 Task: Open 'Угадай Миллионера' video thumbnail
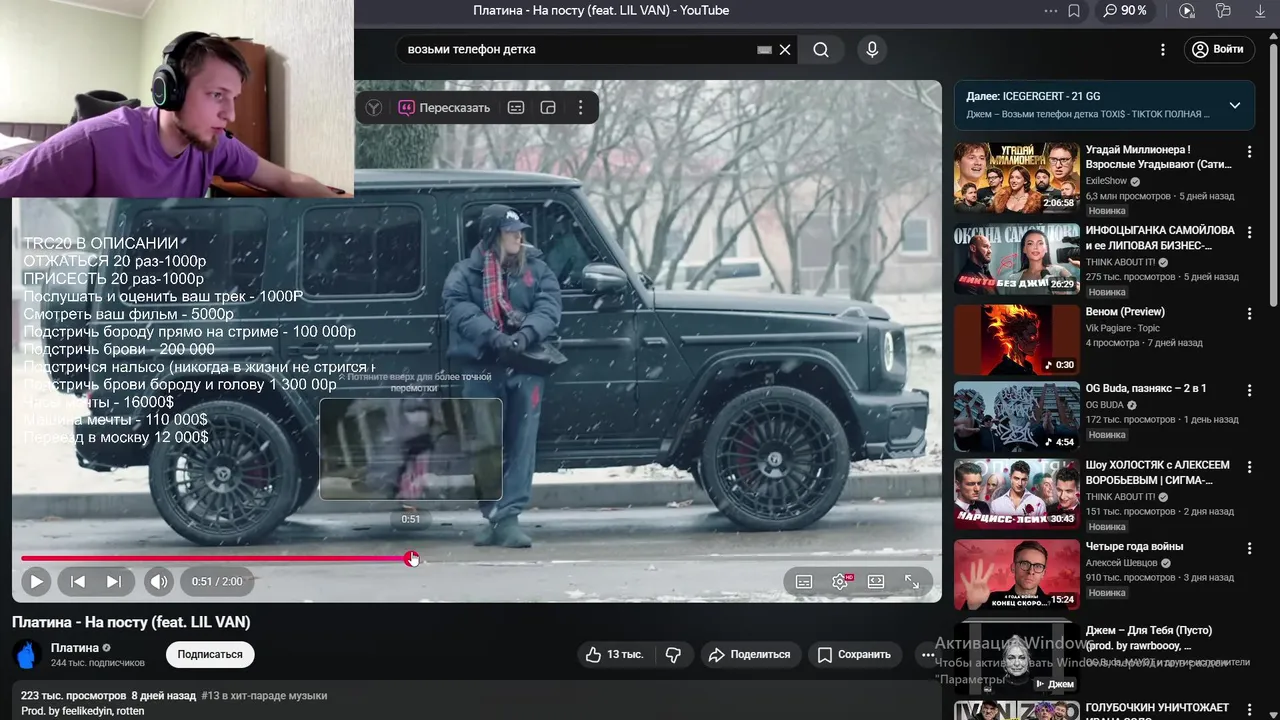[x=1016, y=177]
